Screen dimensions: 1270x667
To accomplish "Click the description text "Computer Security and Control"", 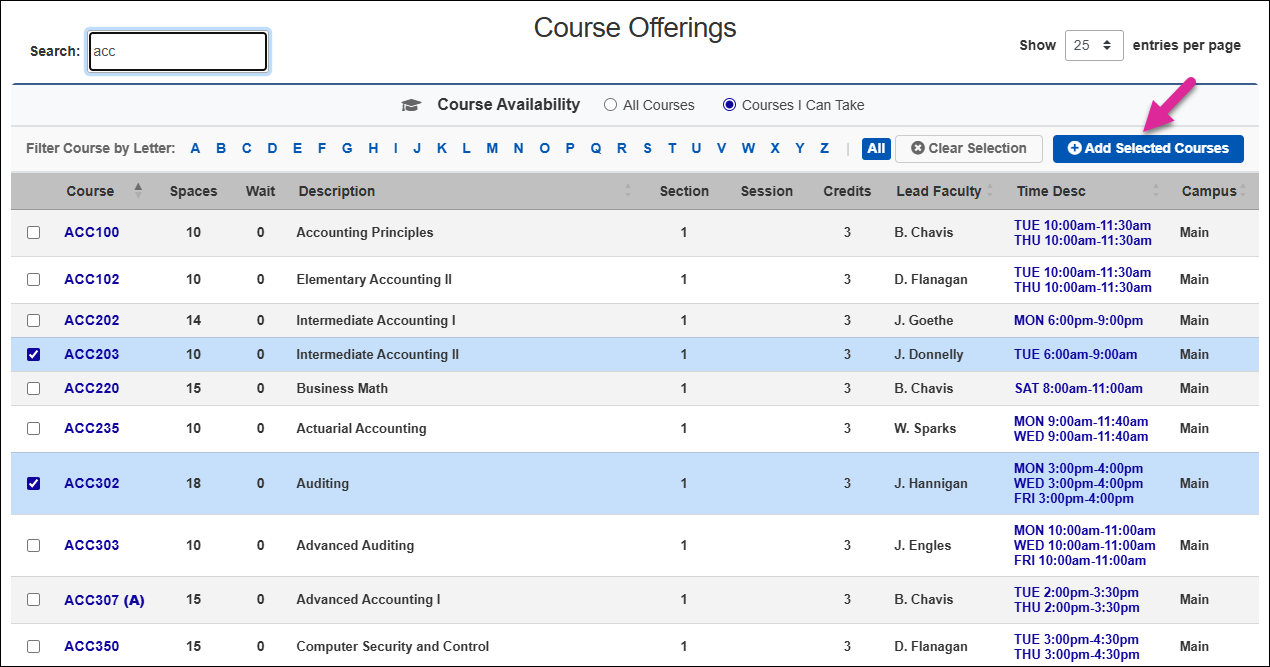I will tap(393, 646).
